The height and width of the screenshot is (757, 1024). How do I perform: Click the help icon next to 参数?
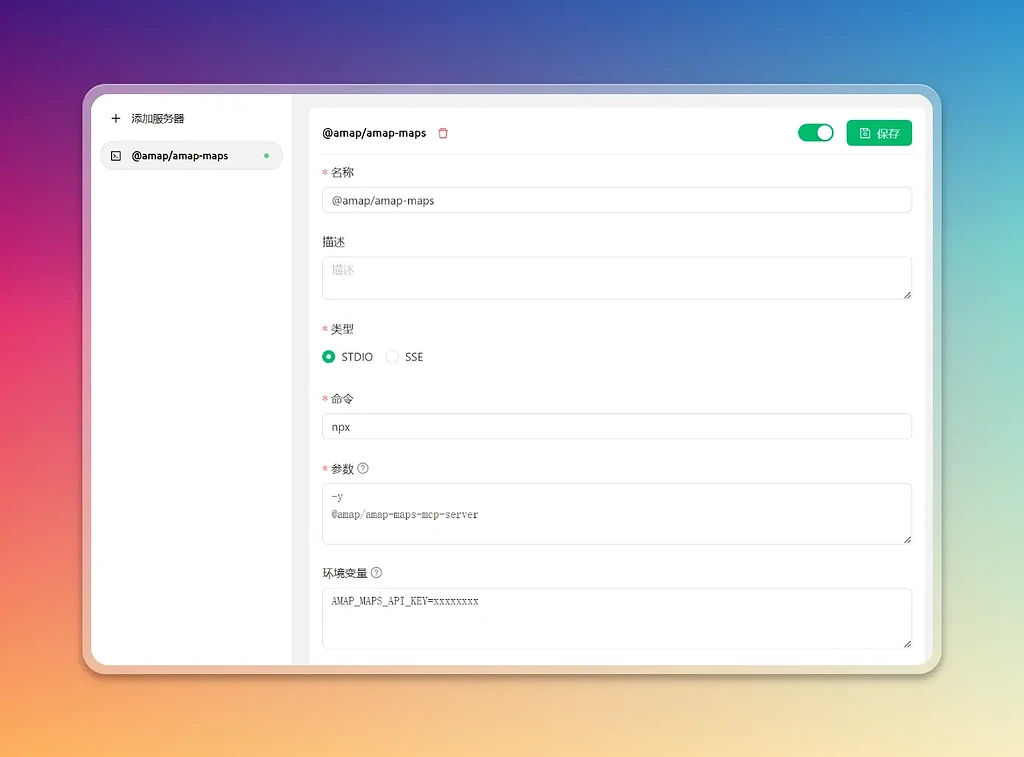(x=363, y=468)
